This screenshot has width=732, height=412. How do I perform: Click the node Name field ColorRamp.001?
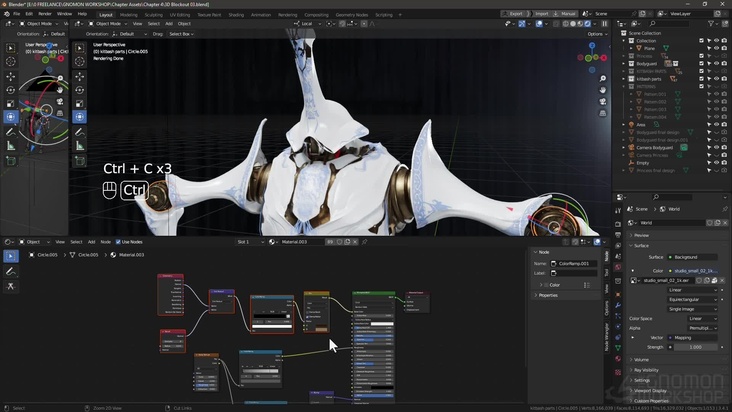pos(573,264)
